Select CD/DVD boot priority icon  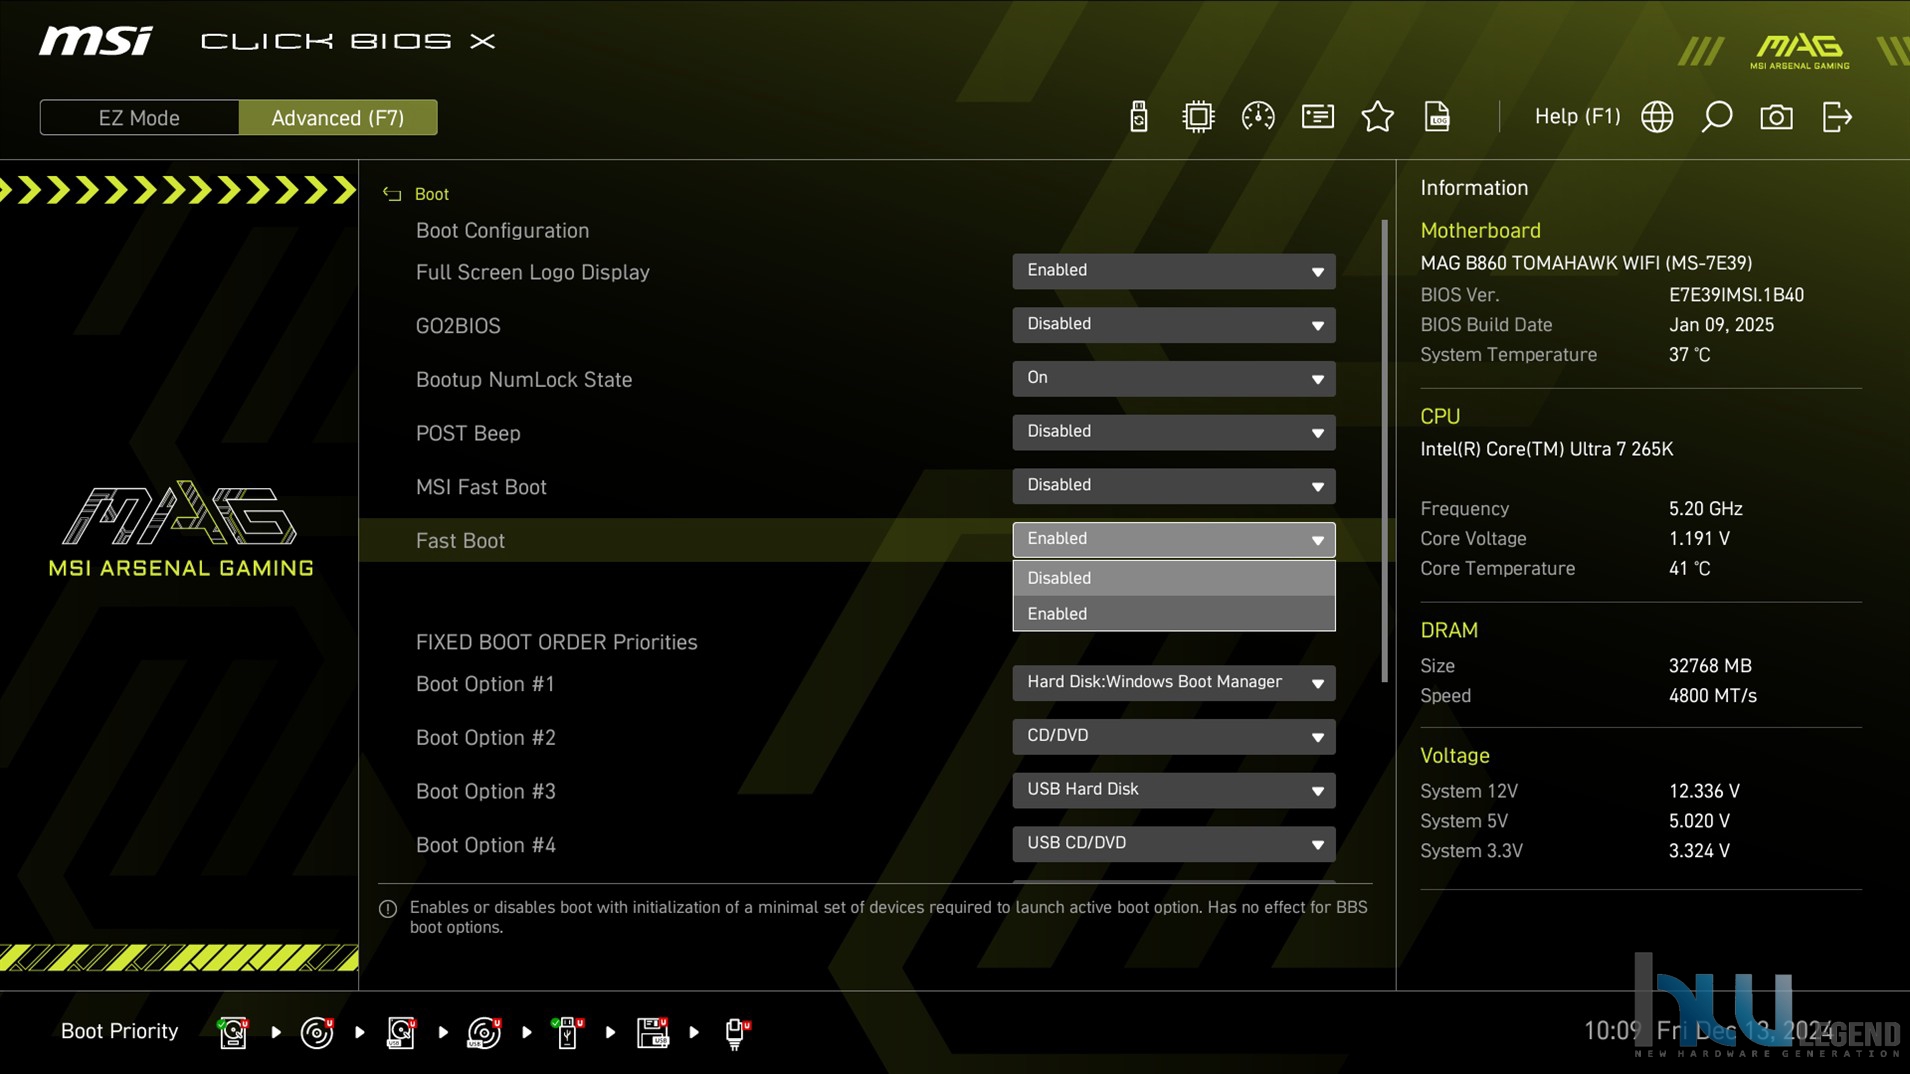coord(317,1032)
